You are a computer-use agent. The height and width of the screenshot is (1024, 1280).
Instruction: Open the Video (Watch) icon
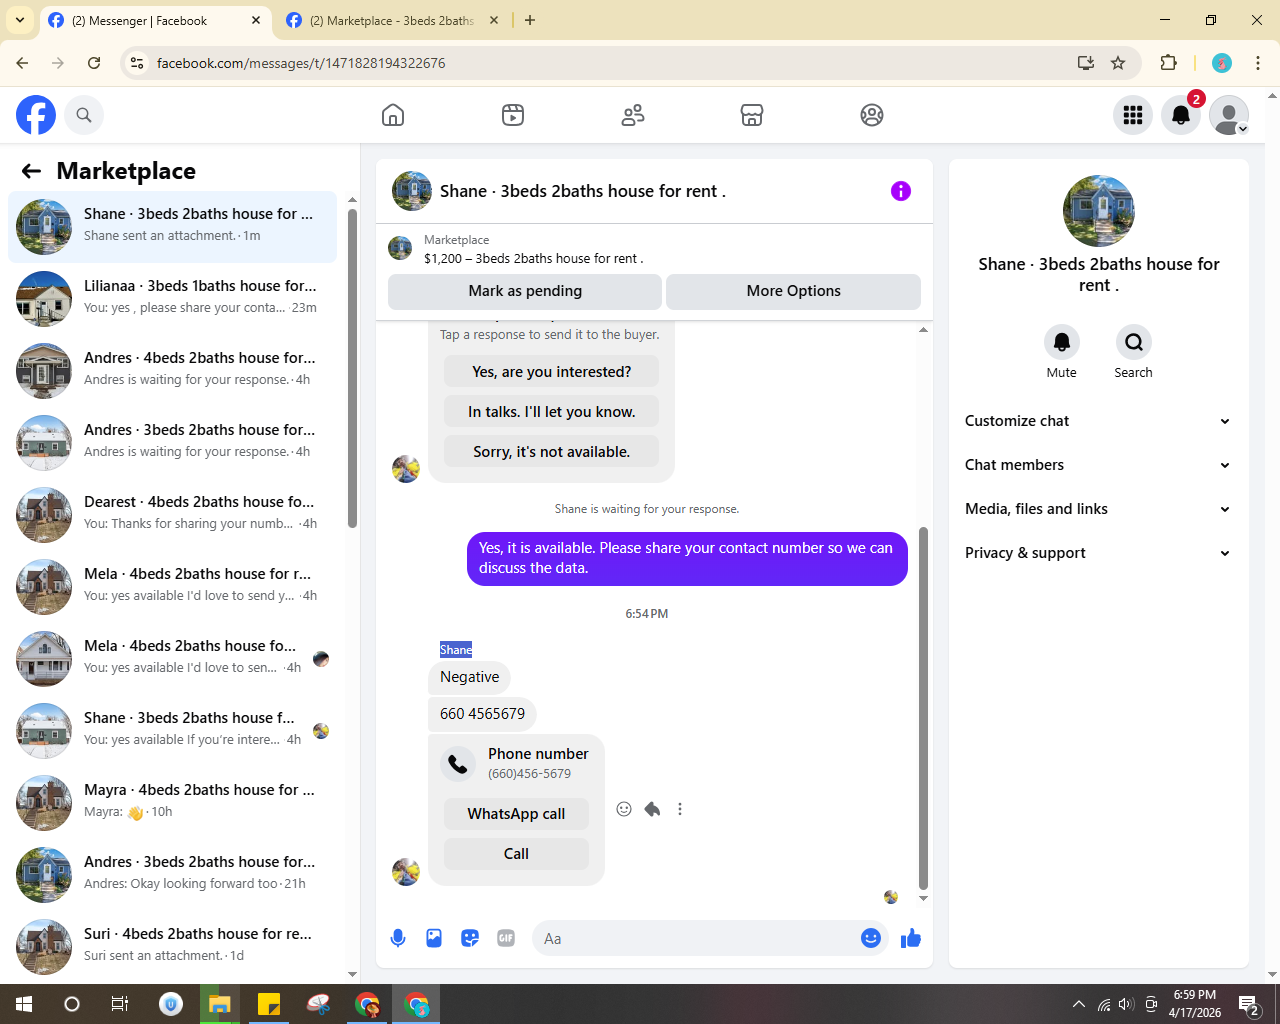point(513,115)
